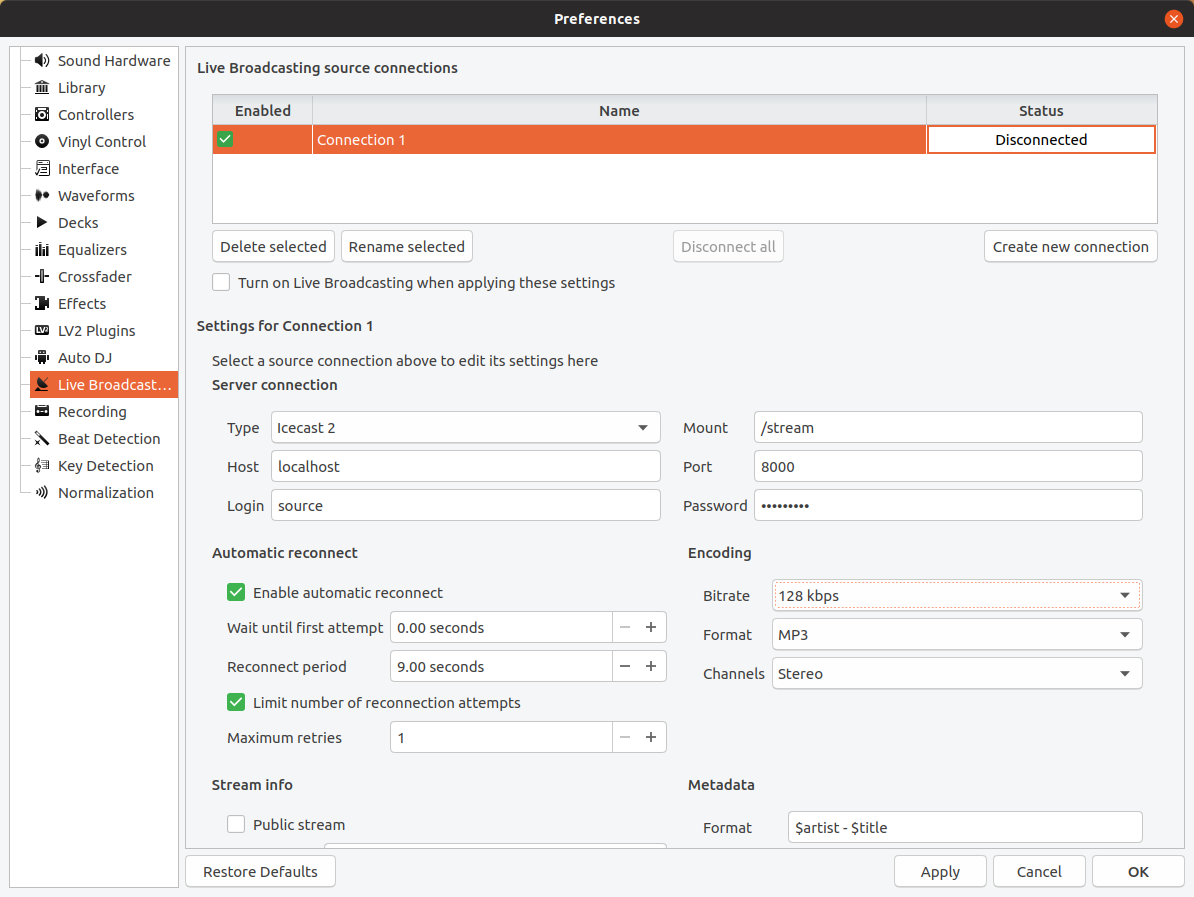
Task: Go to Beat Detection preferences page
Action: click(x=109, y=439)
